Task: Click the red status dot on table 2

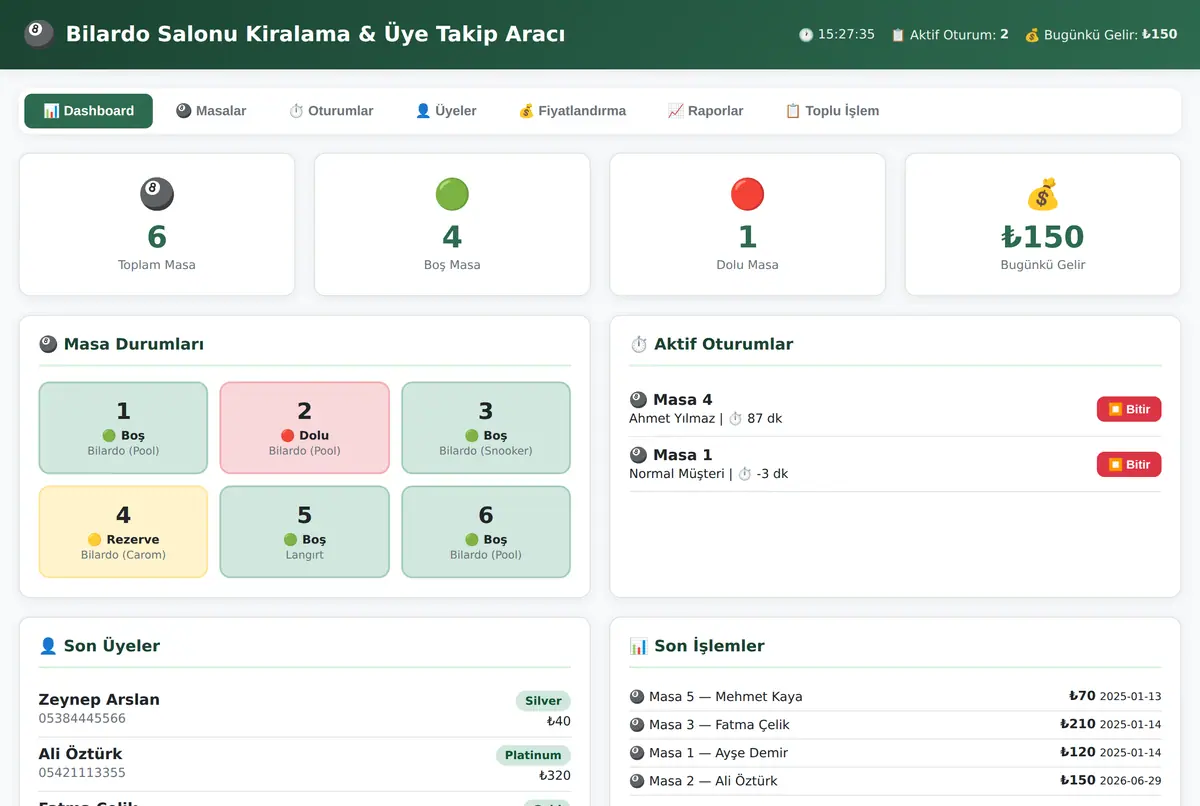Action: tap(288, 436)
